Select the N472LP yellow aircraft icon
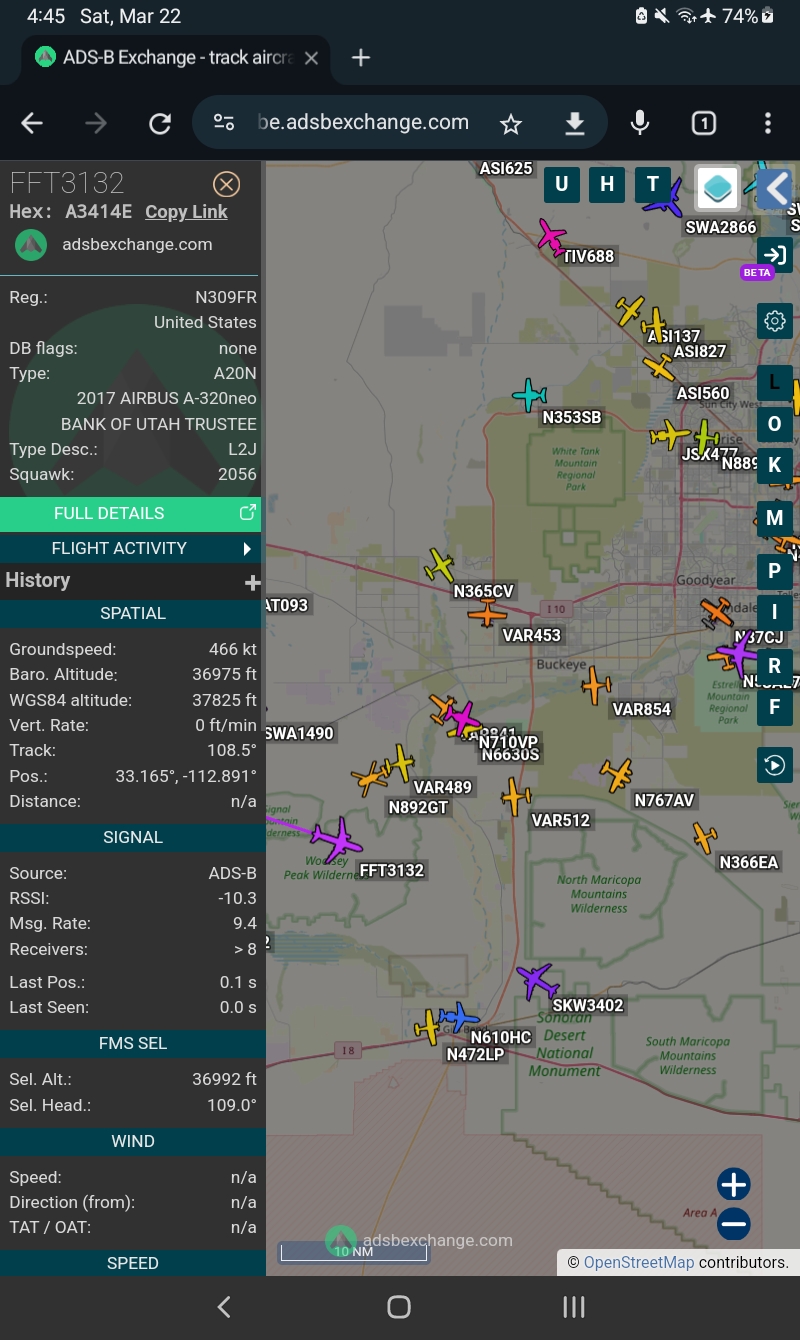 (x=429, y=1027)
